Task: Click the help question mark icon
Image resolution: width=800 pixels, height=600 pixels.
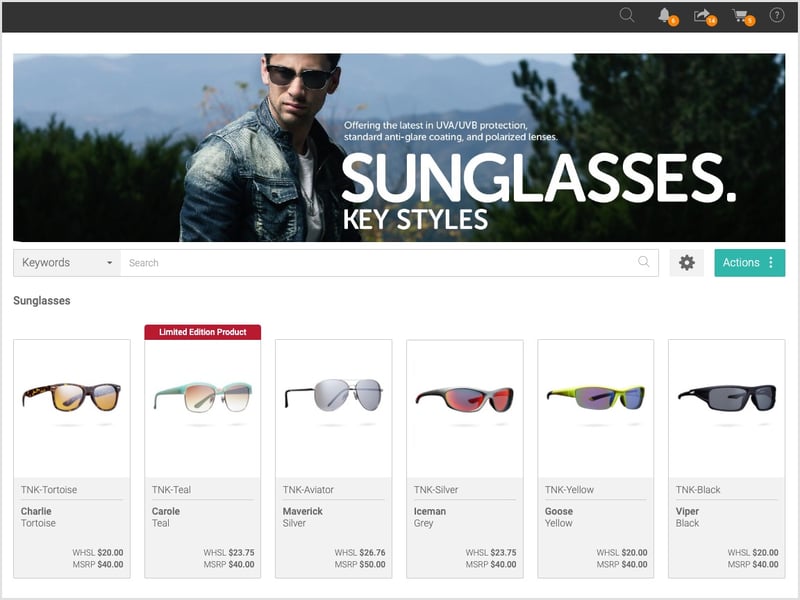Action: (x=775, y=15)
